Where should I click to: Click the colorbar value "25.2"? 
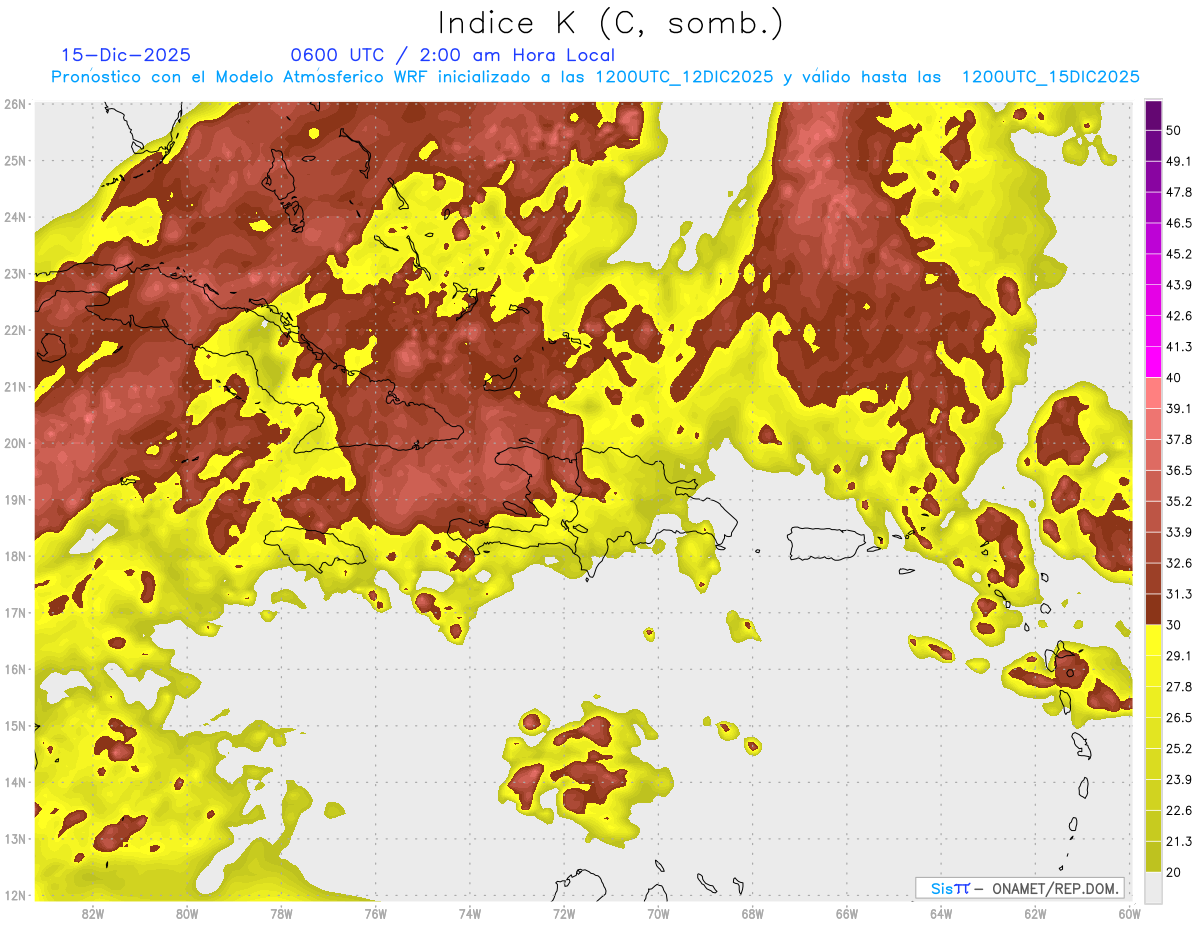[x=1179, y=749]
